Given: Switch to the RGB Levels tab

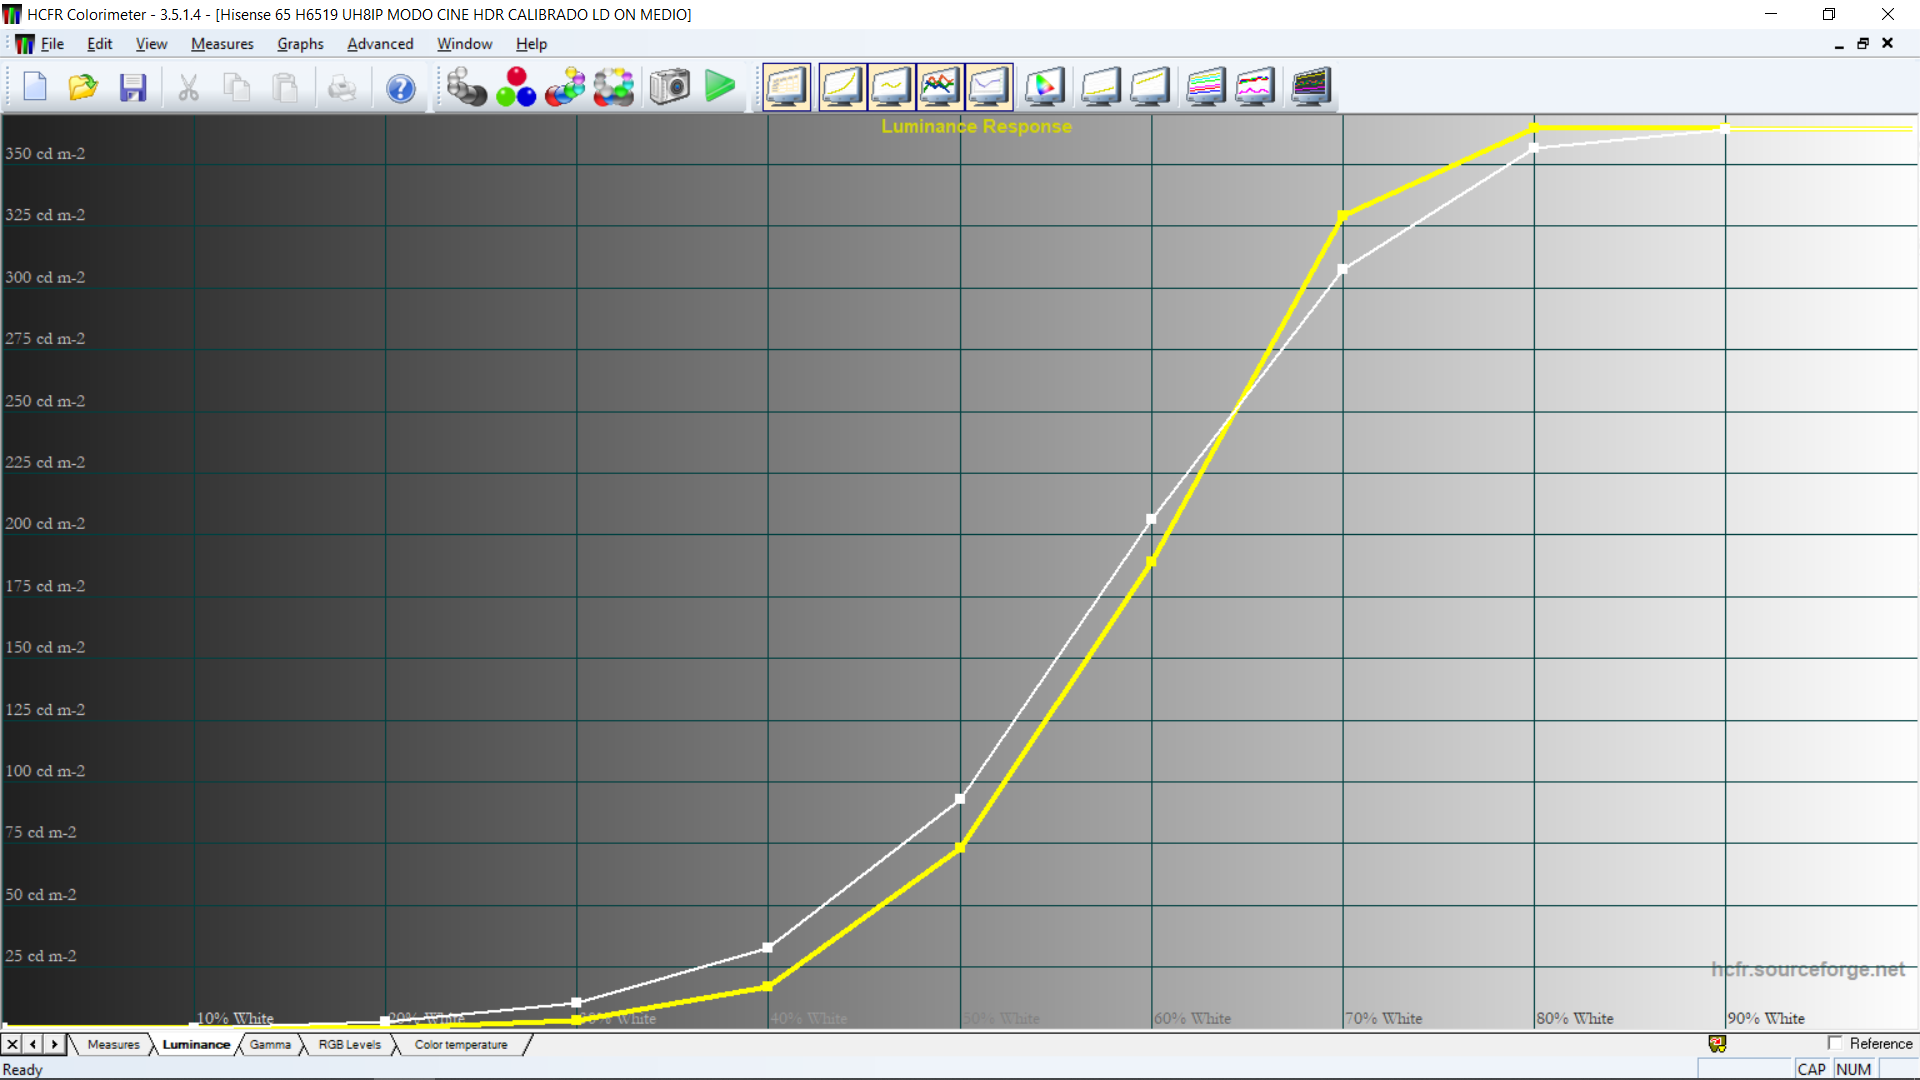Looking at the screenshot, I should click(x=349, y=1045).
